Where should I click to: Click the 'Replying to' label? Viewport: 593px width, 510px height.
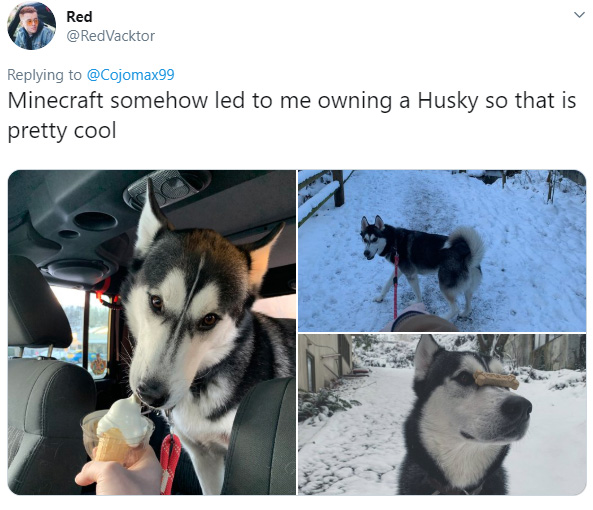coord(44,75)
